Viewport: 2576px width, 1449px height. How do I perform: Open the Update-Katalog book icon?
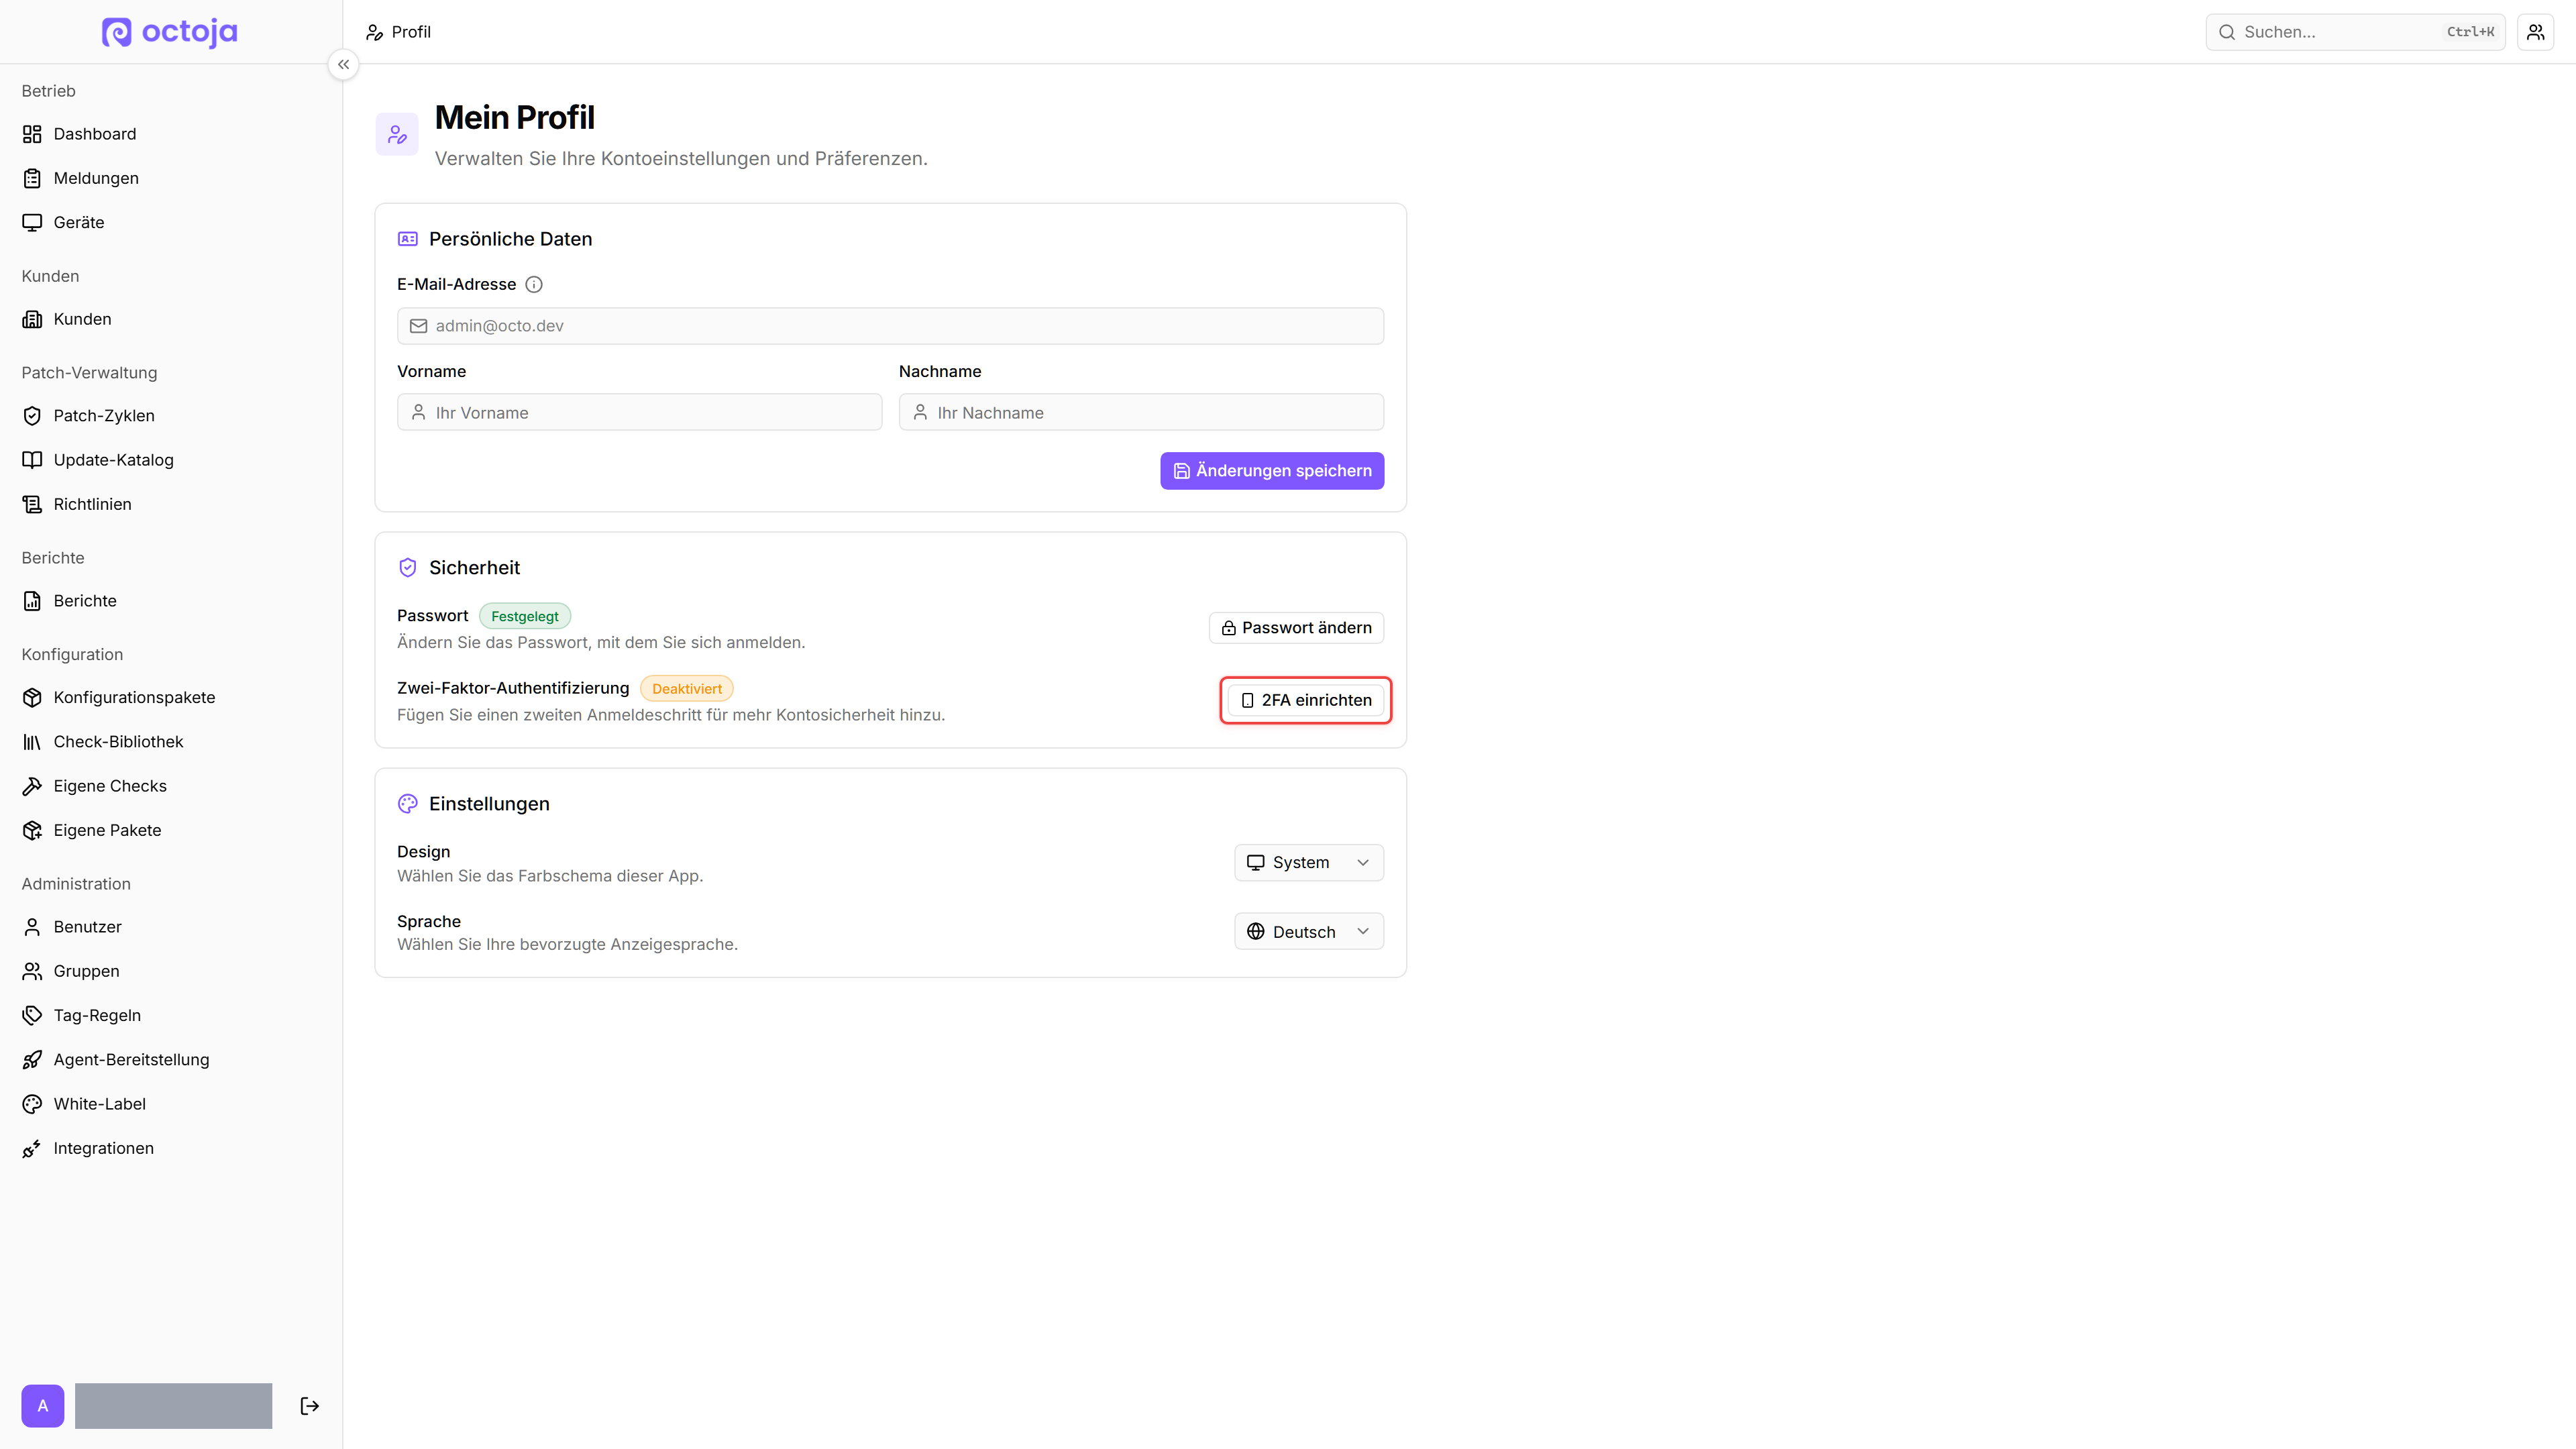[x=32, y=460]
